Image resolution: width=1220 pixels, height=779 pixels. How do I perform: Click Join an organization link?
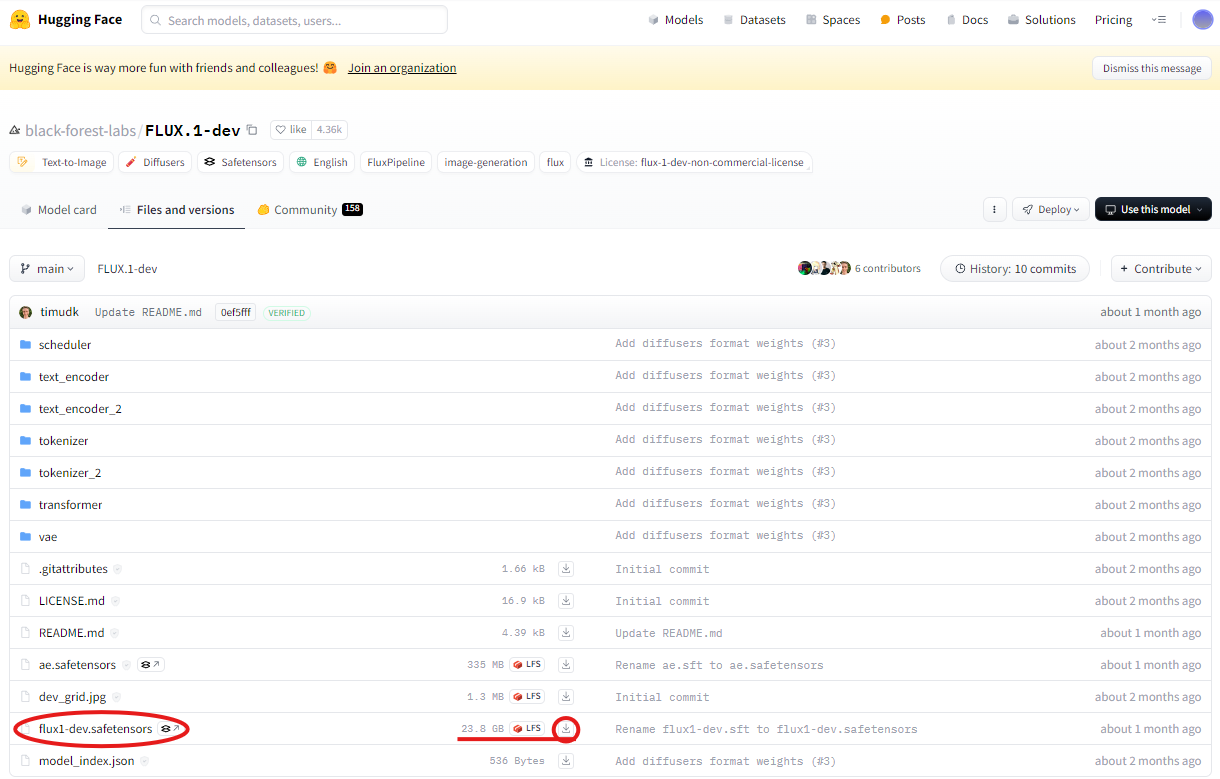click(402, 68)
